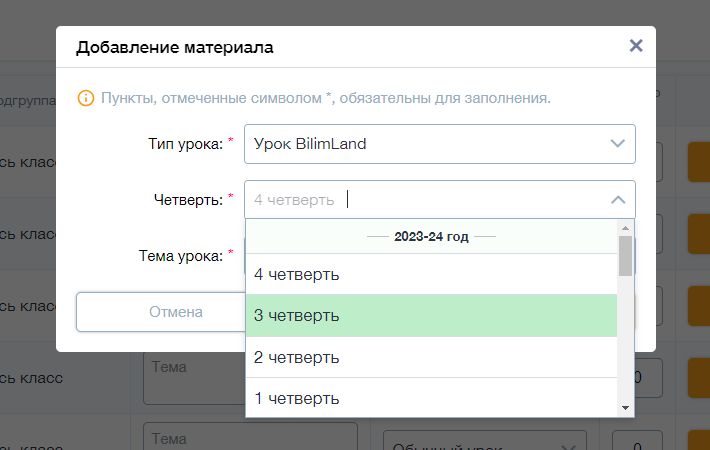Collapse the Четверть dropdown chevron

click(x=618, y=200)
